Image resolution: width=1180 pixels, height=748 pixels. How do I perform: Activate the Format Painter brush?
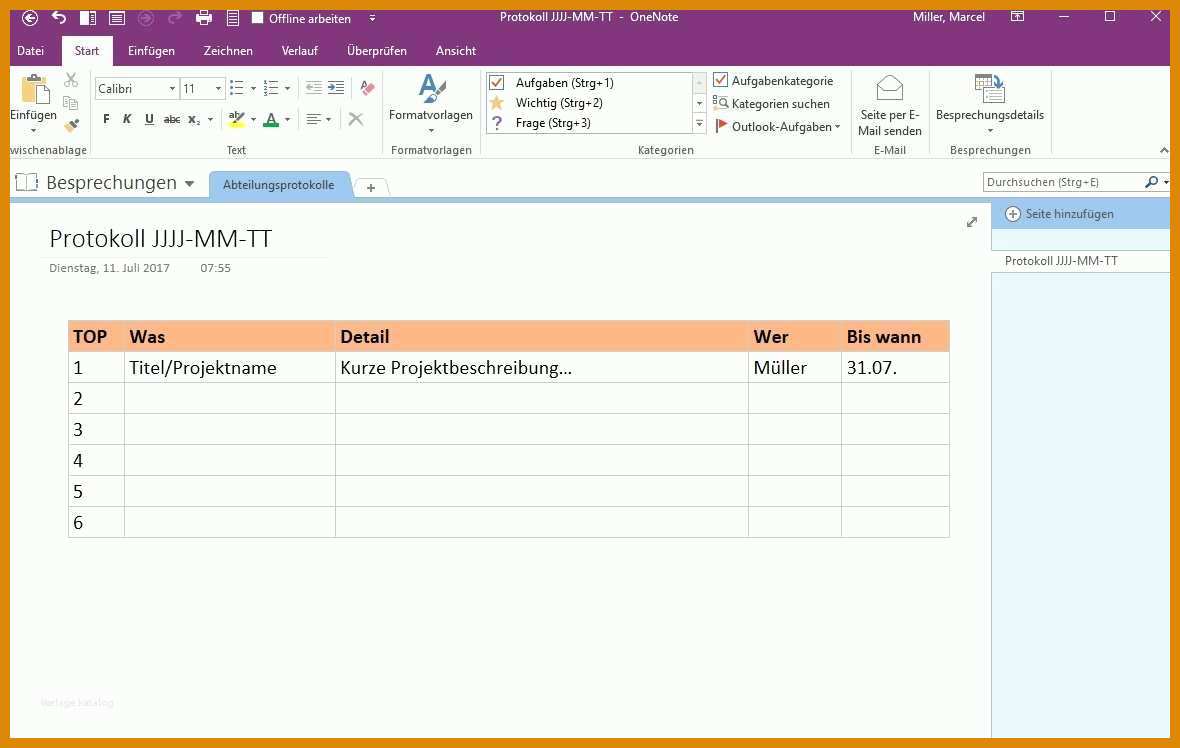coord(71,125)
